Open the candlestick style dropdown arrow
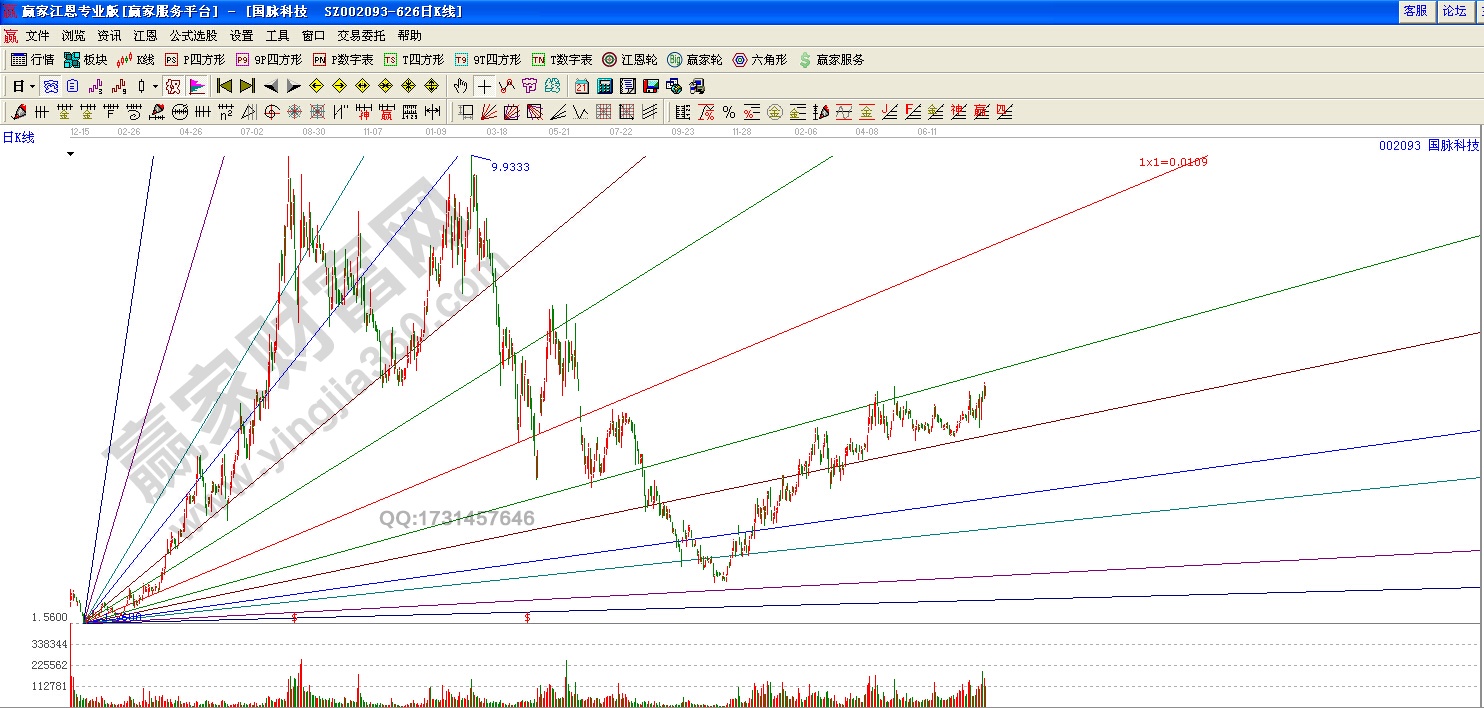This screenshot has height=708, width=1484. [x=155, y=86]
